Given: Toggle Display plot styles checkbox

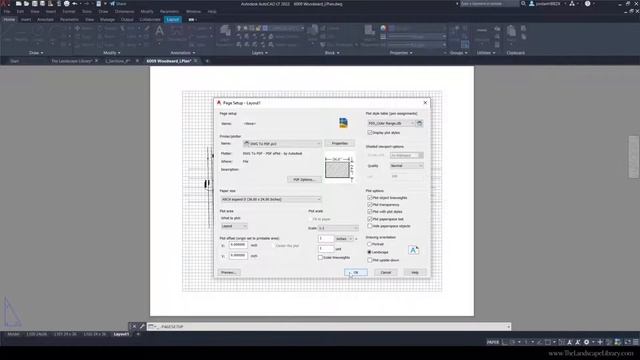Looking at the screenshot, I should (x=370, y=133).
